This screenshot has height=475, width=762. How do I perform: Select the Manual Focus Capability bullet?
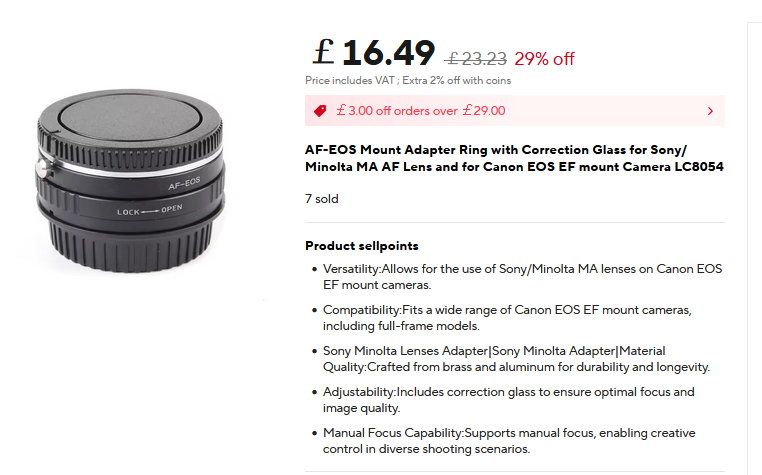508,440
